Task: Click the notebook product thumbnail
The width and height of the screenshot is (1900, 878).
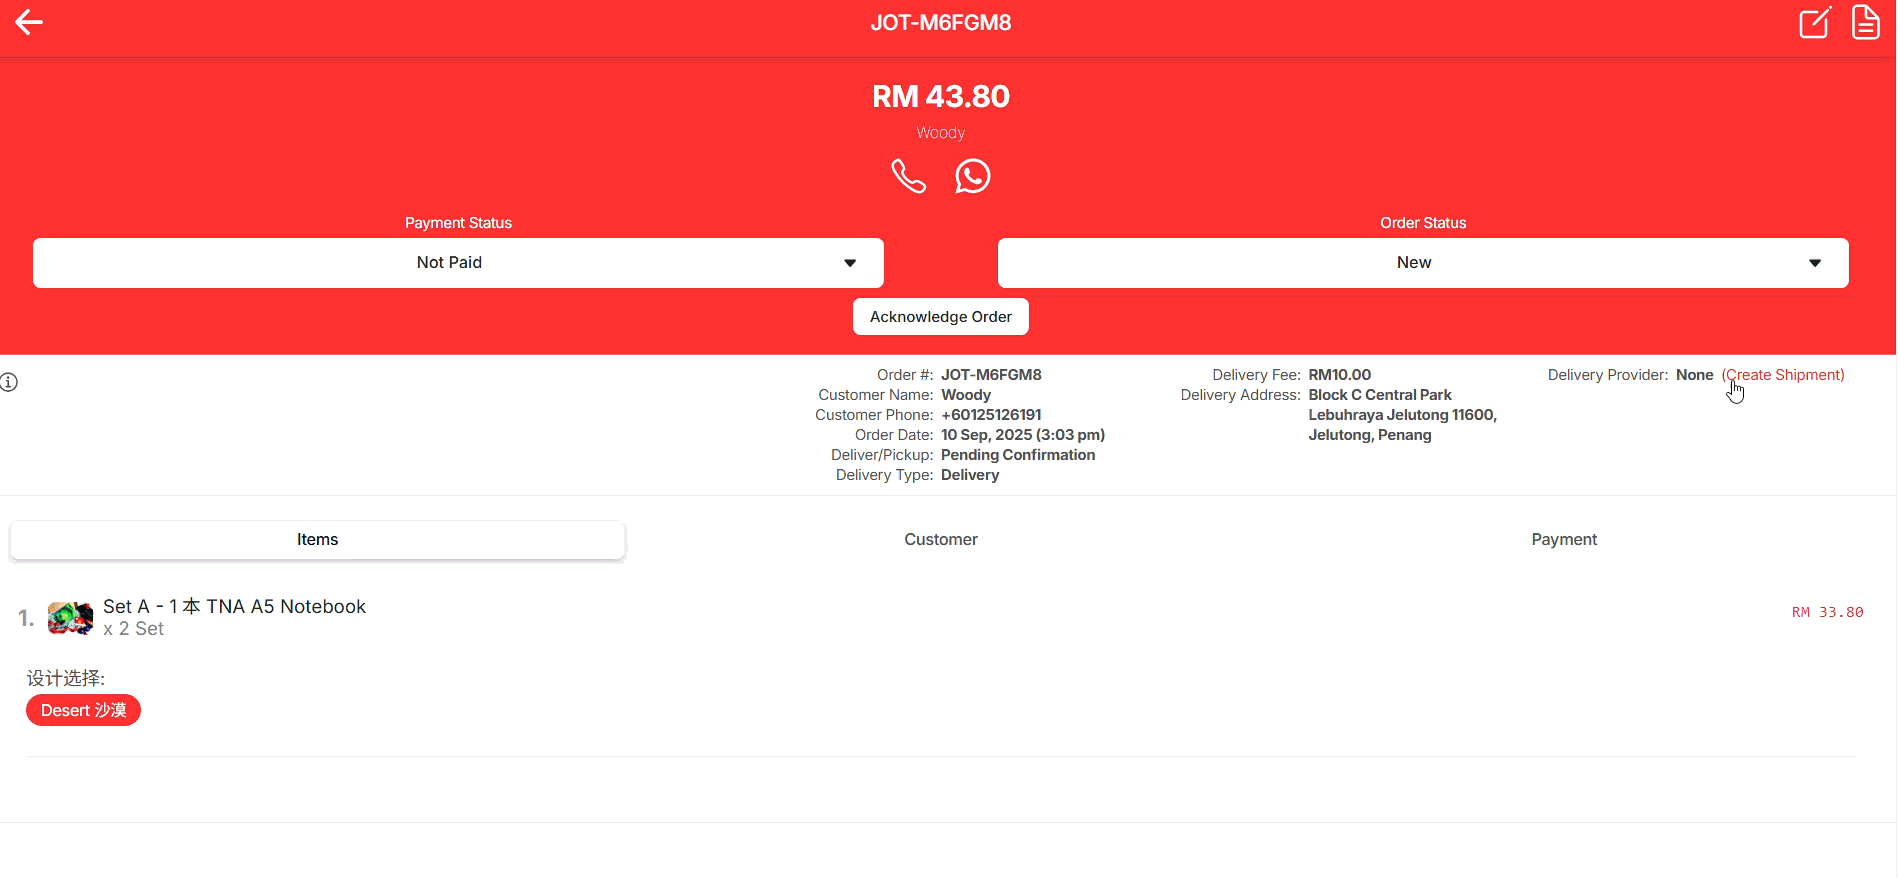Action: pyautogui.click(x=70, y=618)
